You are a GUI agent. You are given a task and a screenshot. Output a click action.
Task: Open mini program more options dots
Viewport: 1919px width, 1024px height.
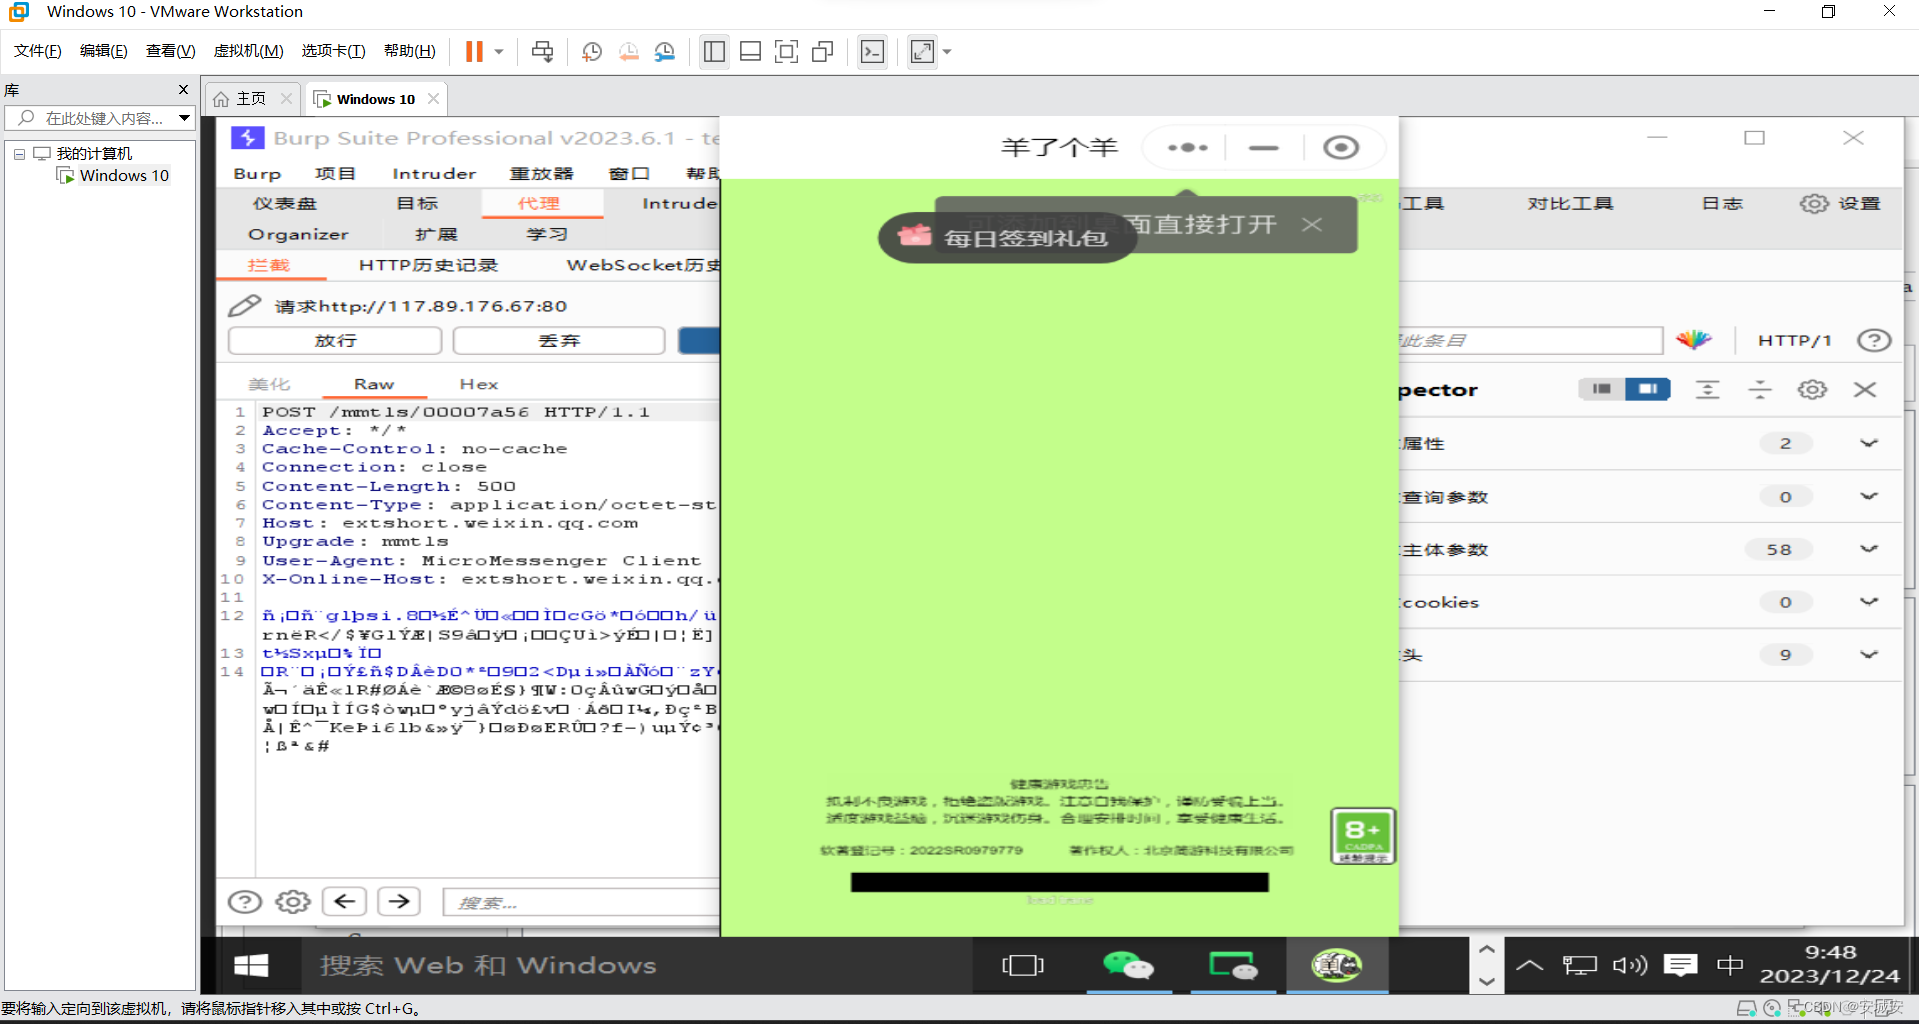pos(1187,148)
